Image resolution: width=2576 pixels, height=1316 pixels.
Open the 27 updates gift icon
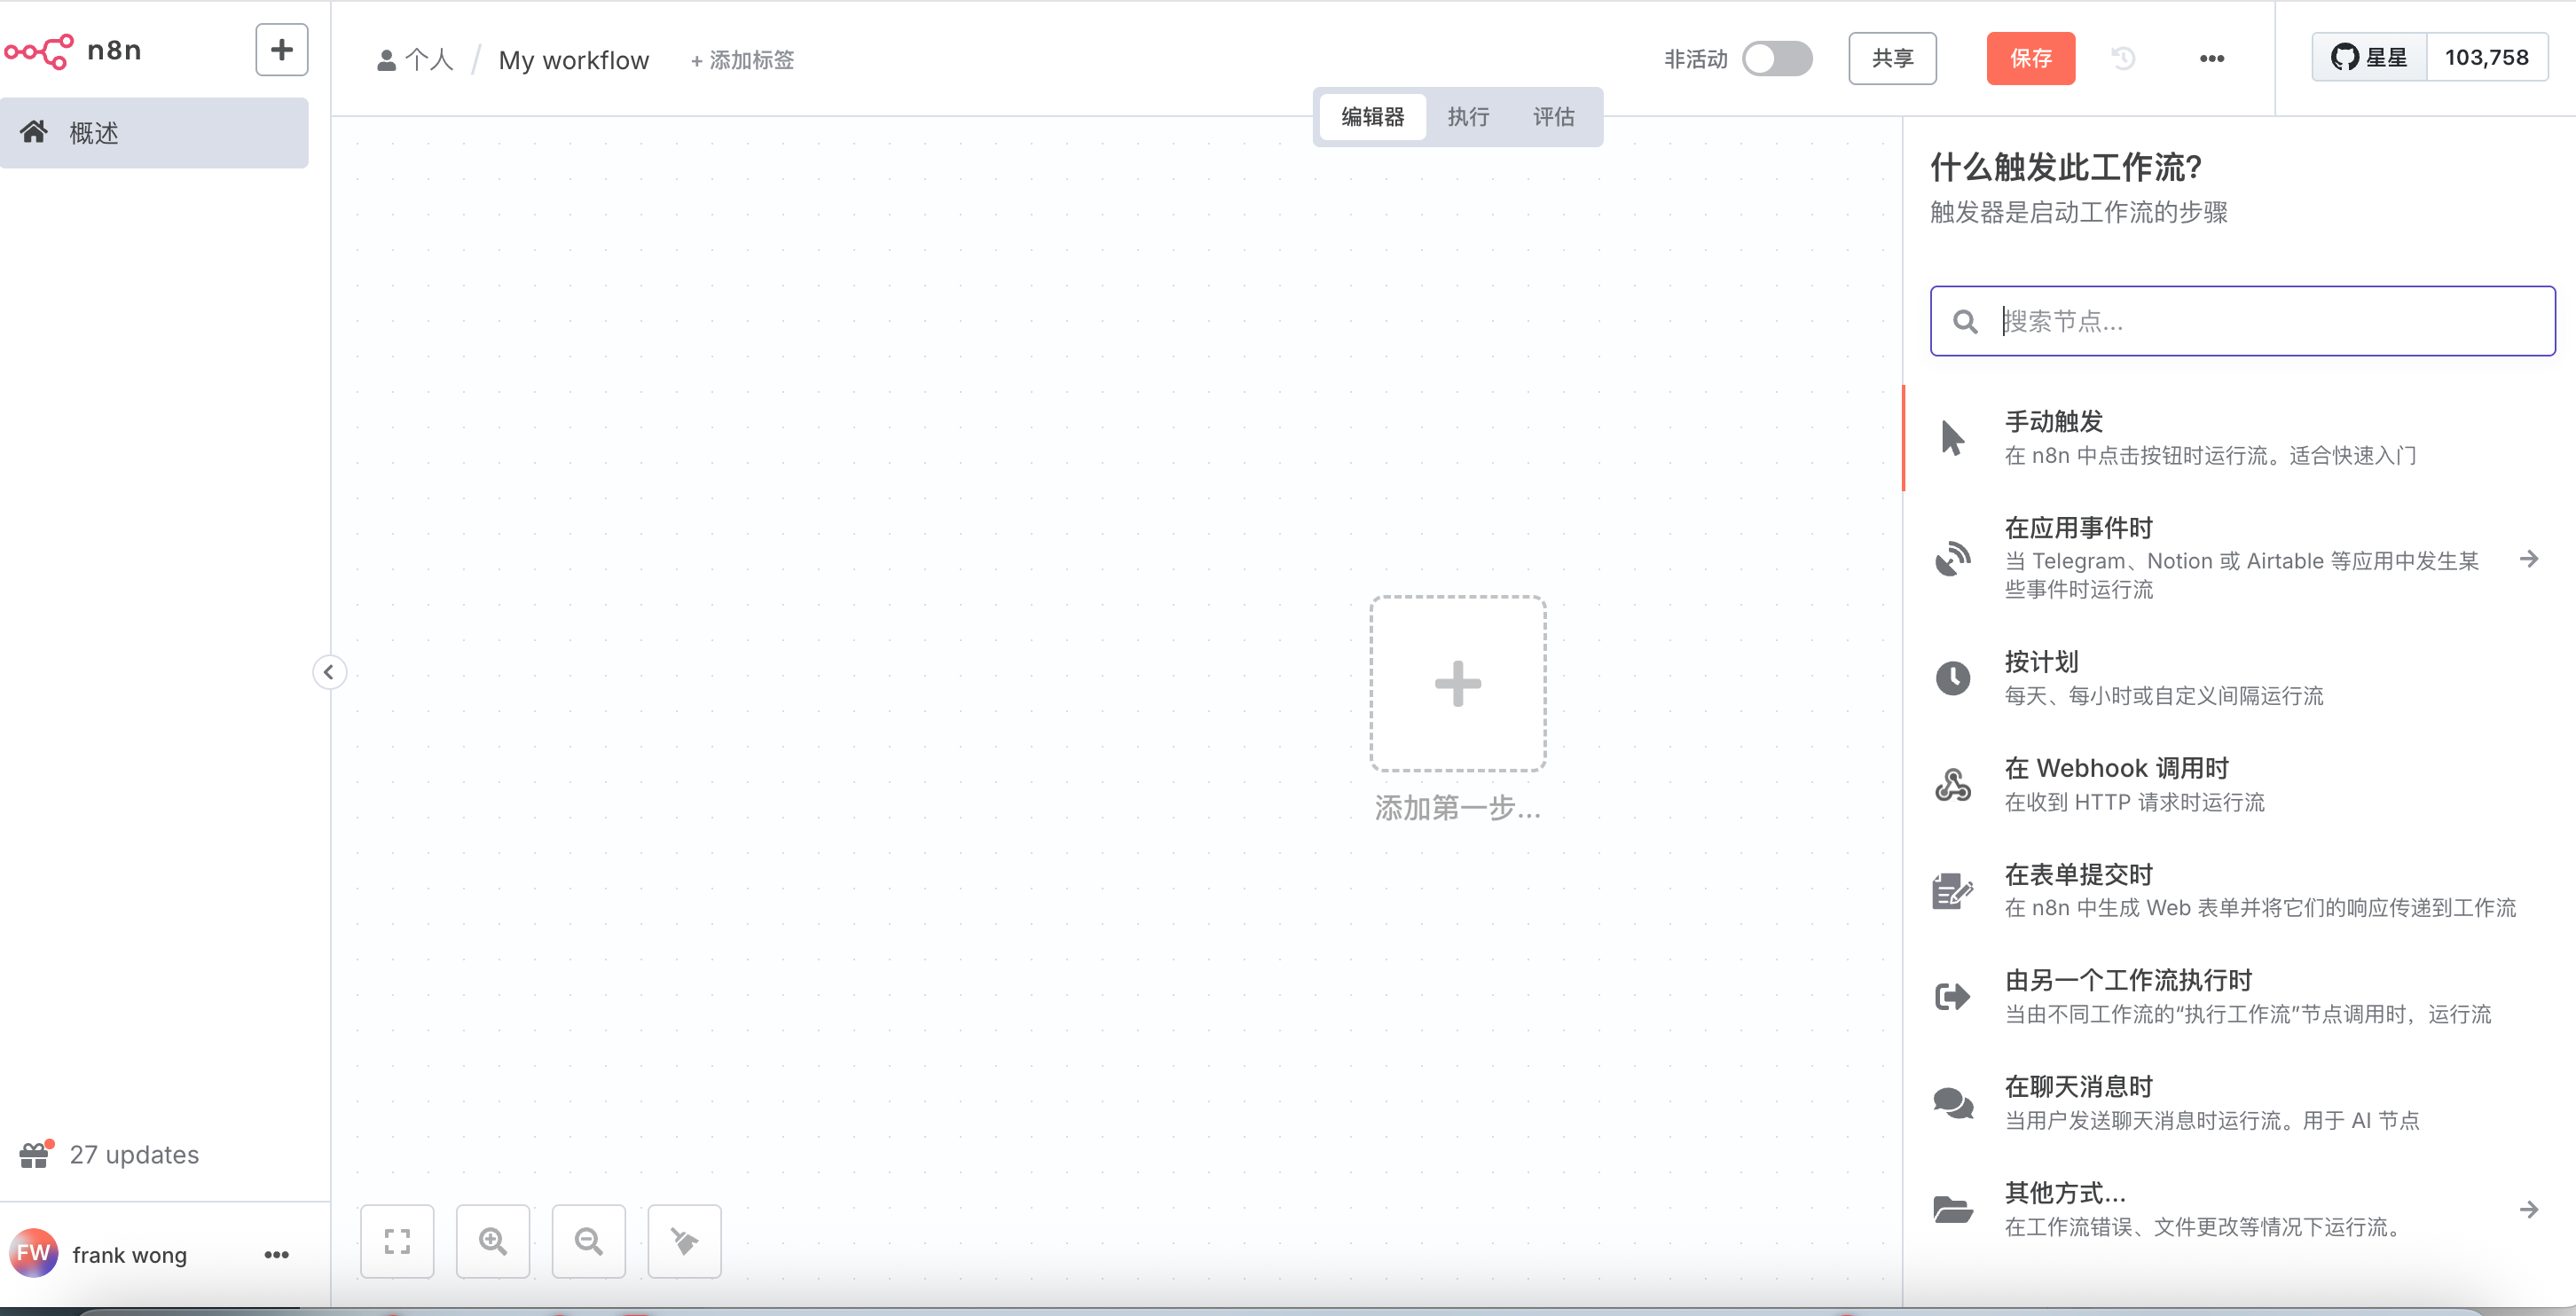coord(35,1154)
